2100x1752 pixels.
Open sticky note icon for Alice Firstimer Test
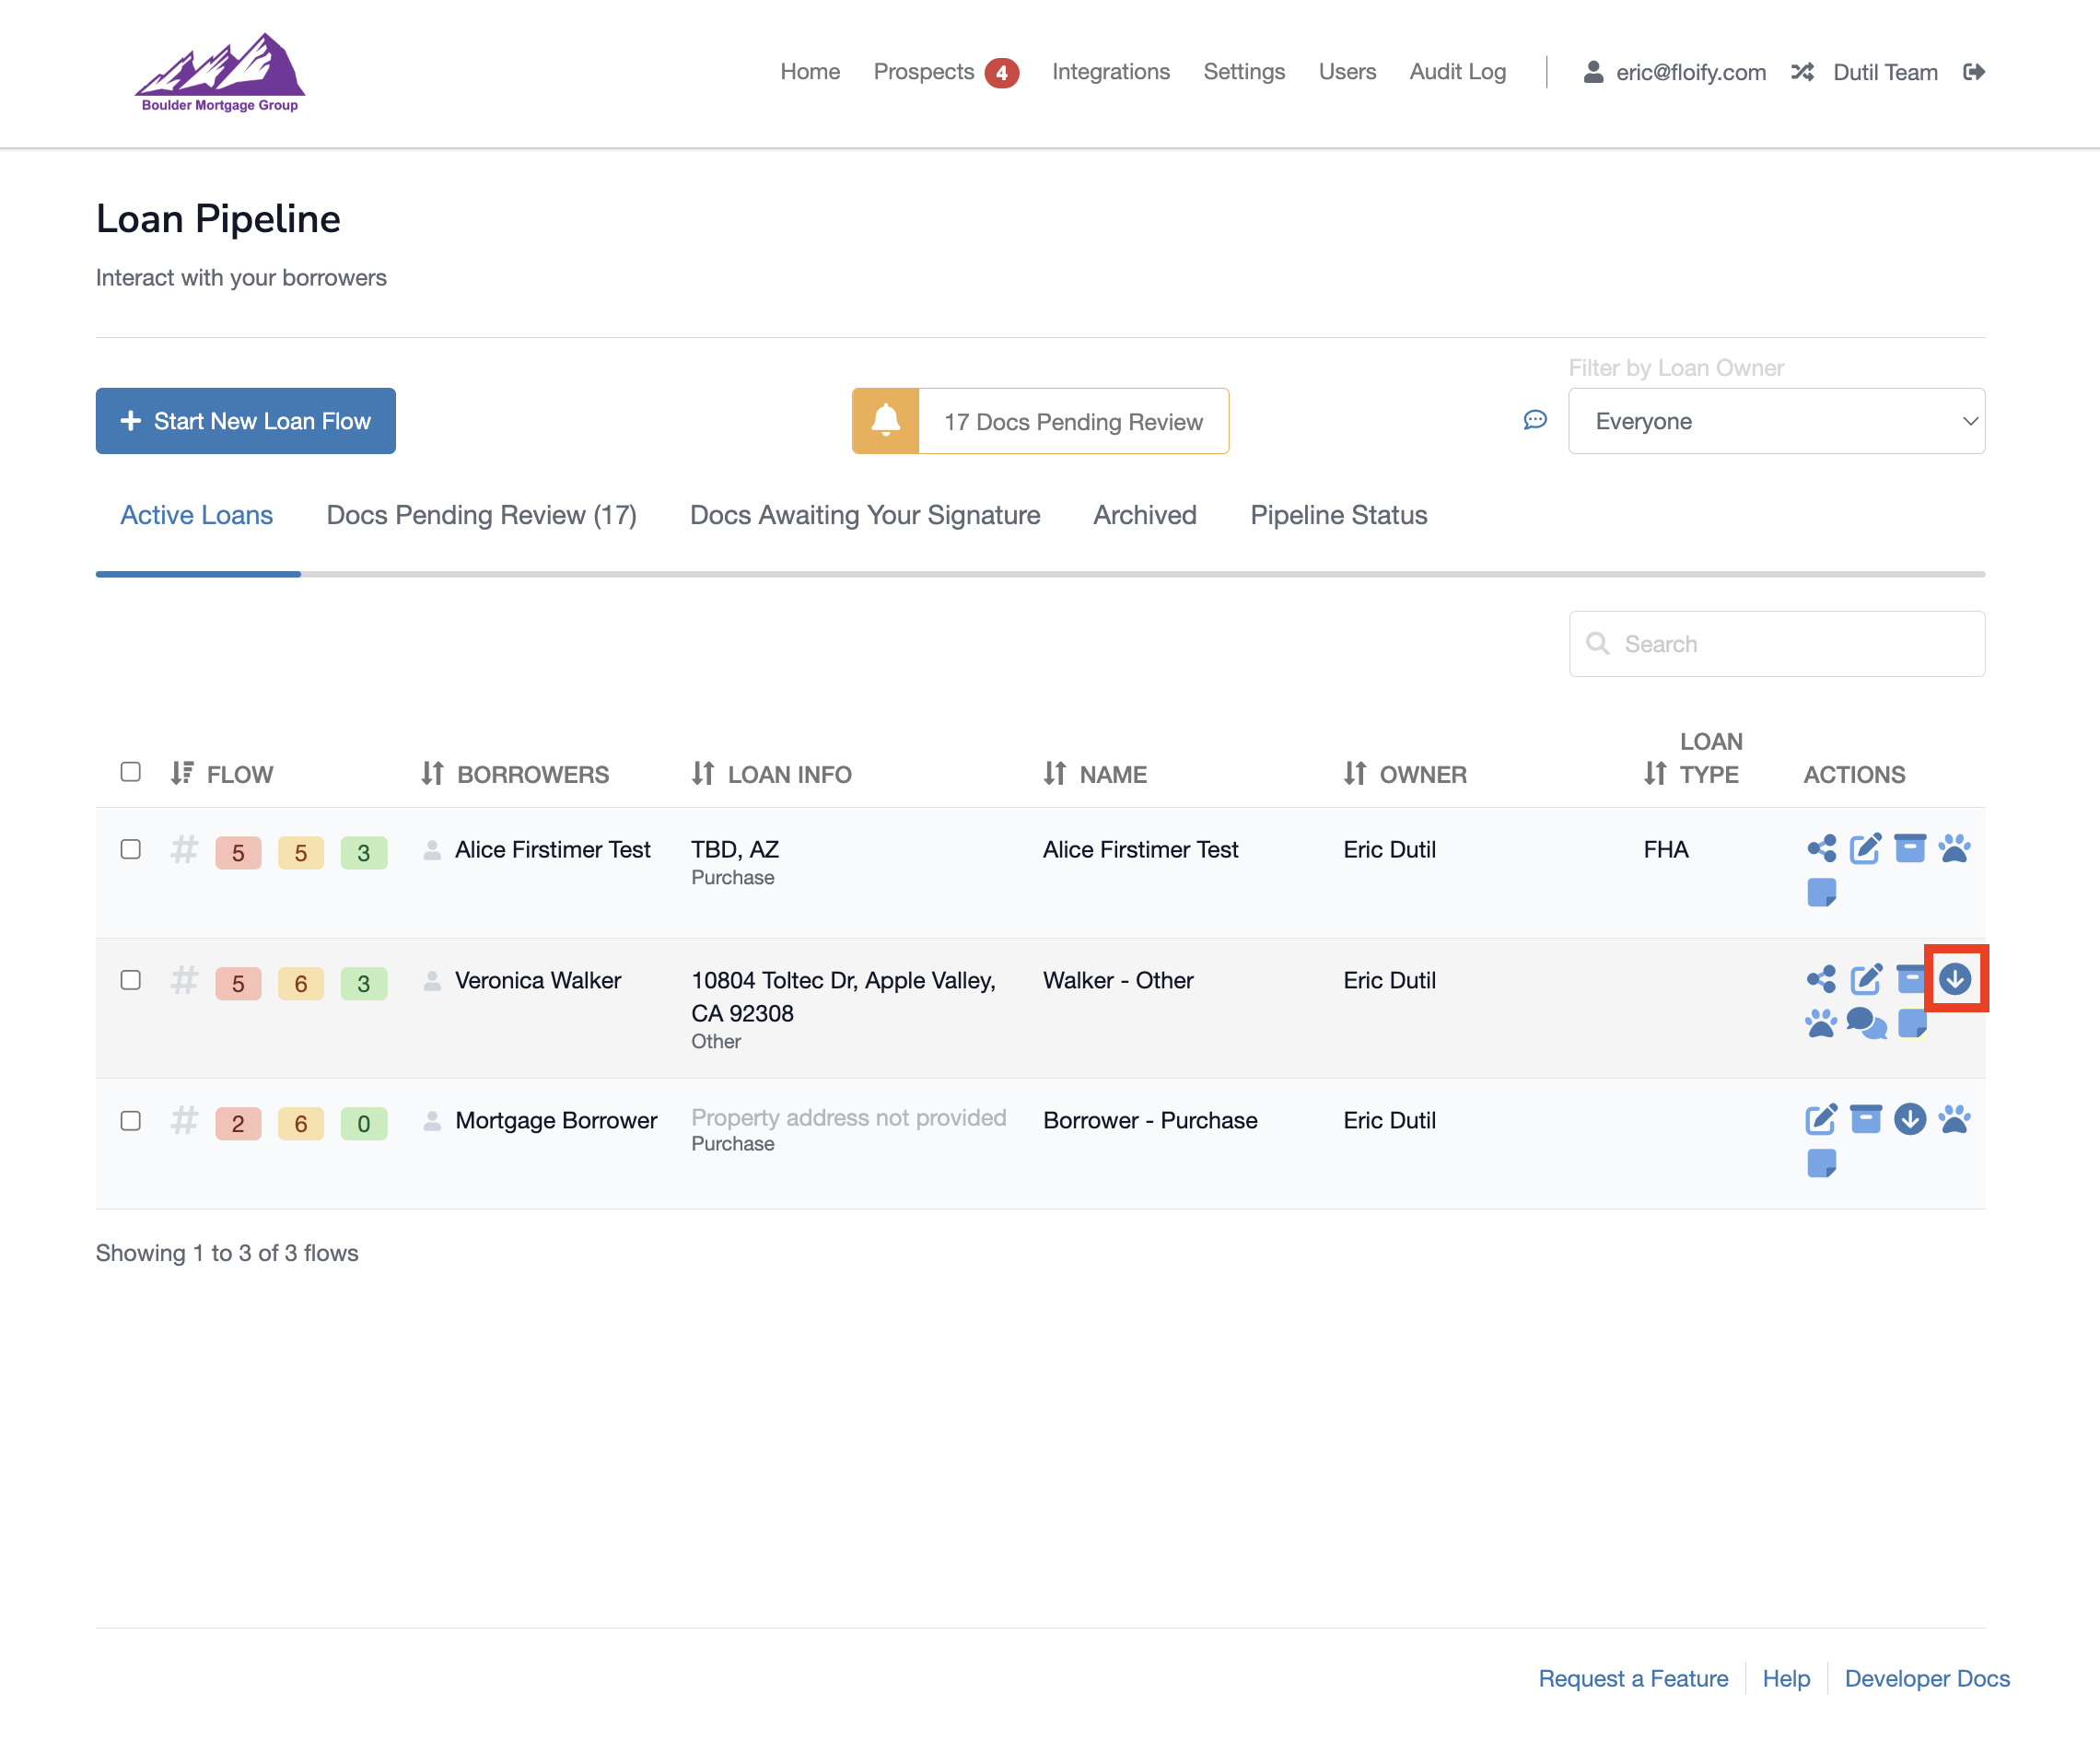click(x=1821, y=892)
